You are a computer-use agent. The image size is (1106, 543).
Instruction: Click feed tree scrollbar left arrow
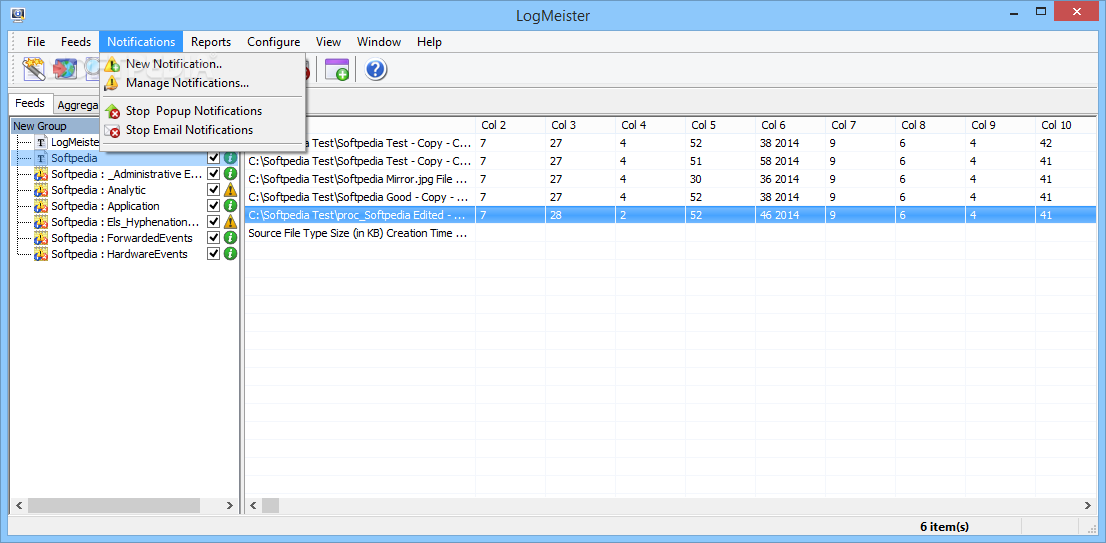click(x=19, y=506)
